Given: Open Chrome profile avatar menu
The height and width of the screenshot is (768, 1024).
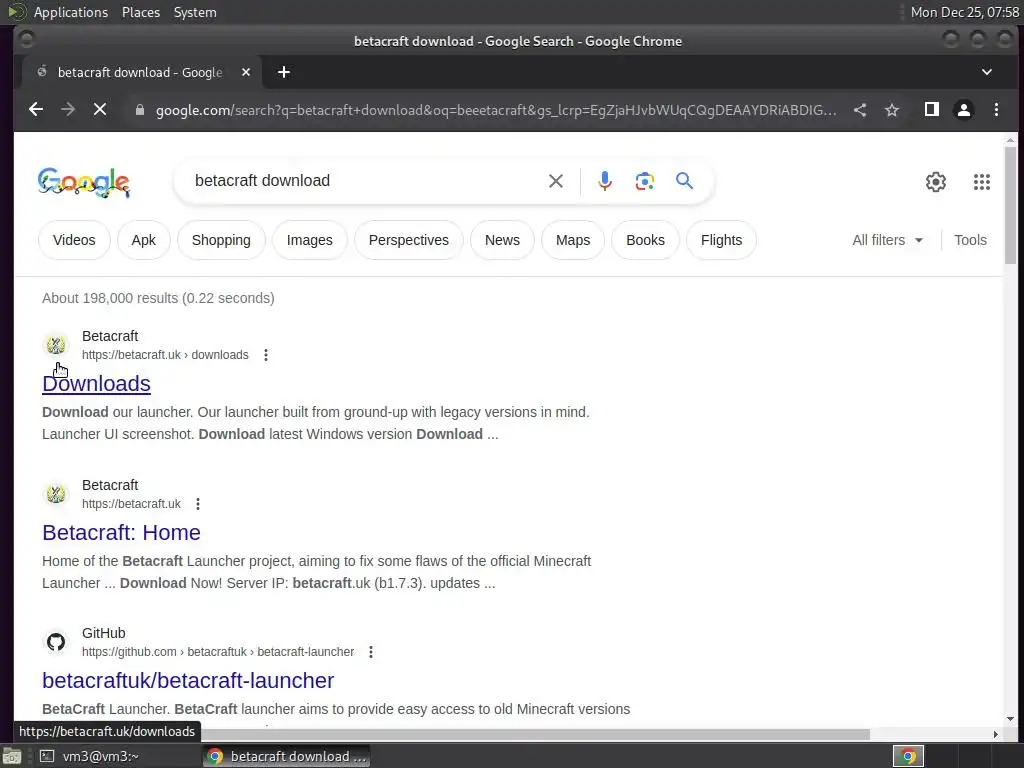Looking at the screenshot, I should click(x=964, y=110).
